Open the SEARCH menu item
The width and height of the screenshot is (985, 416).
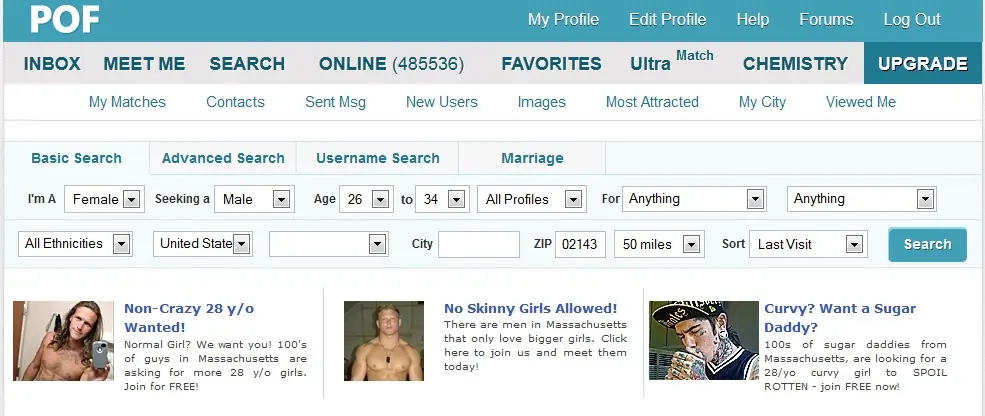[247, 63]
